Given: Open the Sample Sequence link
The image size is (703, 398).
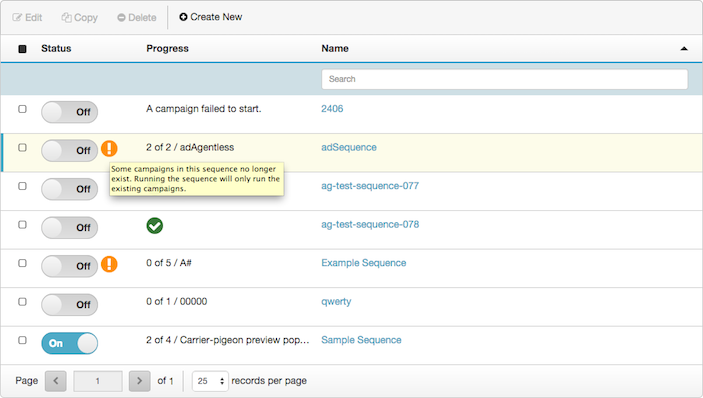Looking at the screenshot, I should tap(361, 340).
